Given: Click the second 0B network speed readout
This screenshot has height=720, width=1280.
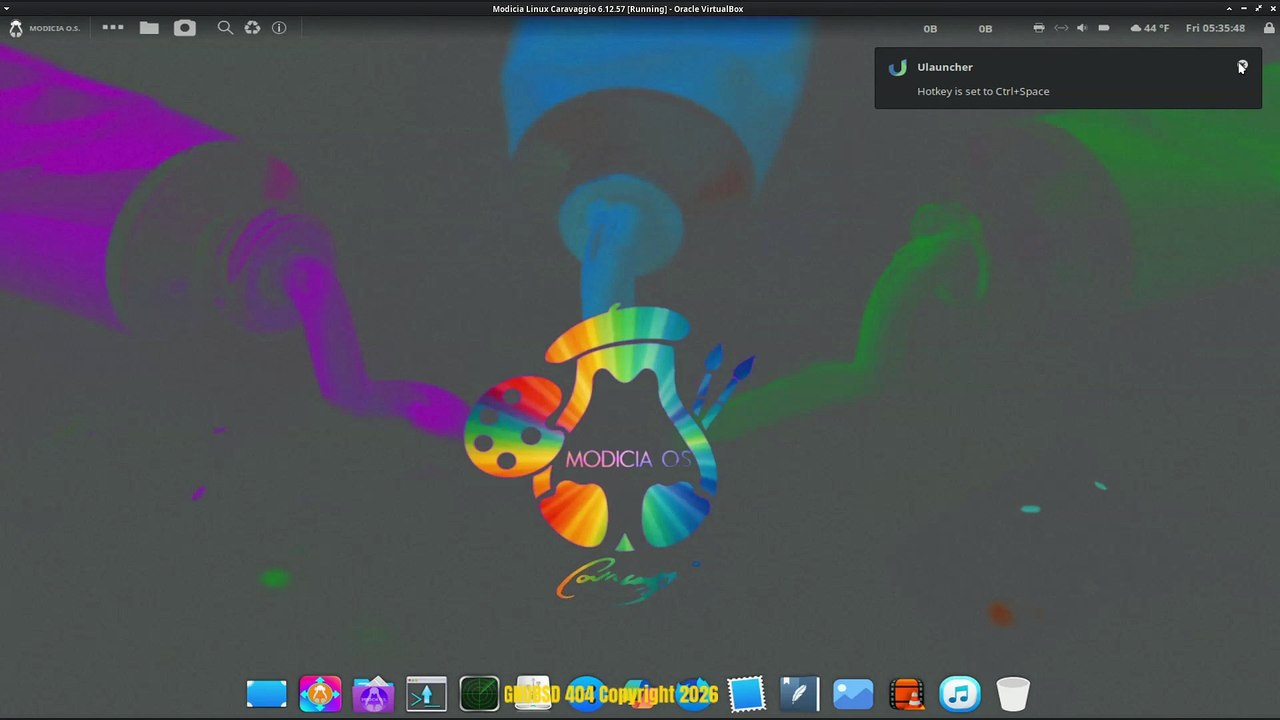Looking at the screenshot, I should [x=985, y=29].
